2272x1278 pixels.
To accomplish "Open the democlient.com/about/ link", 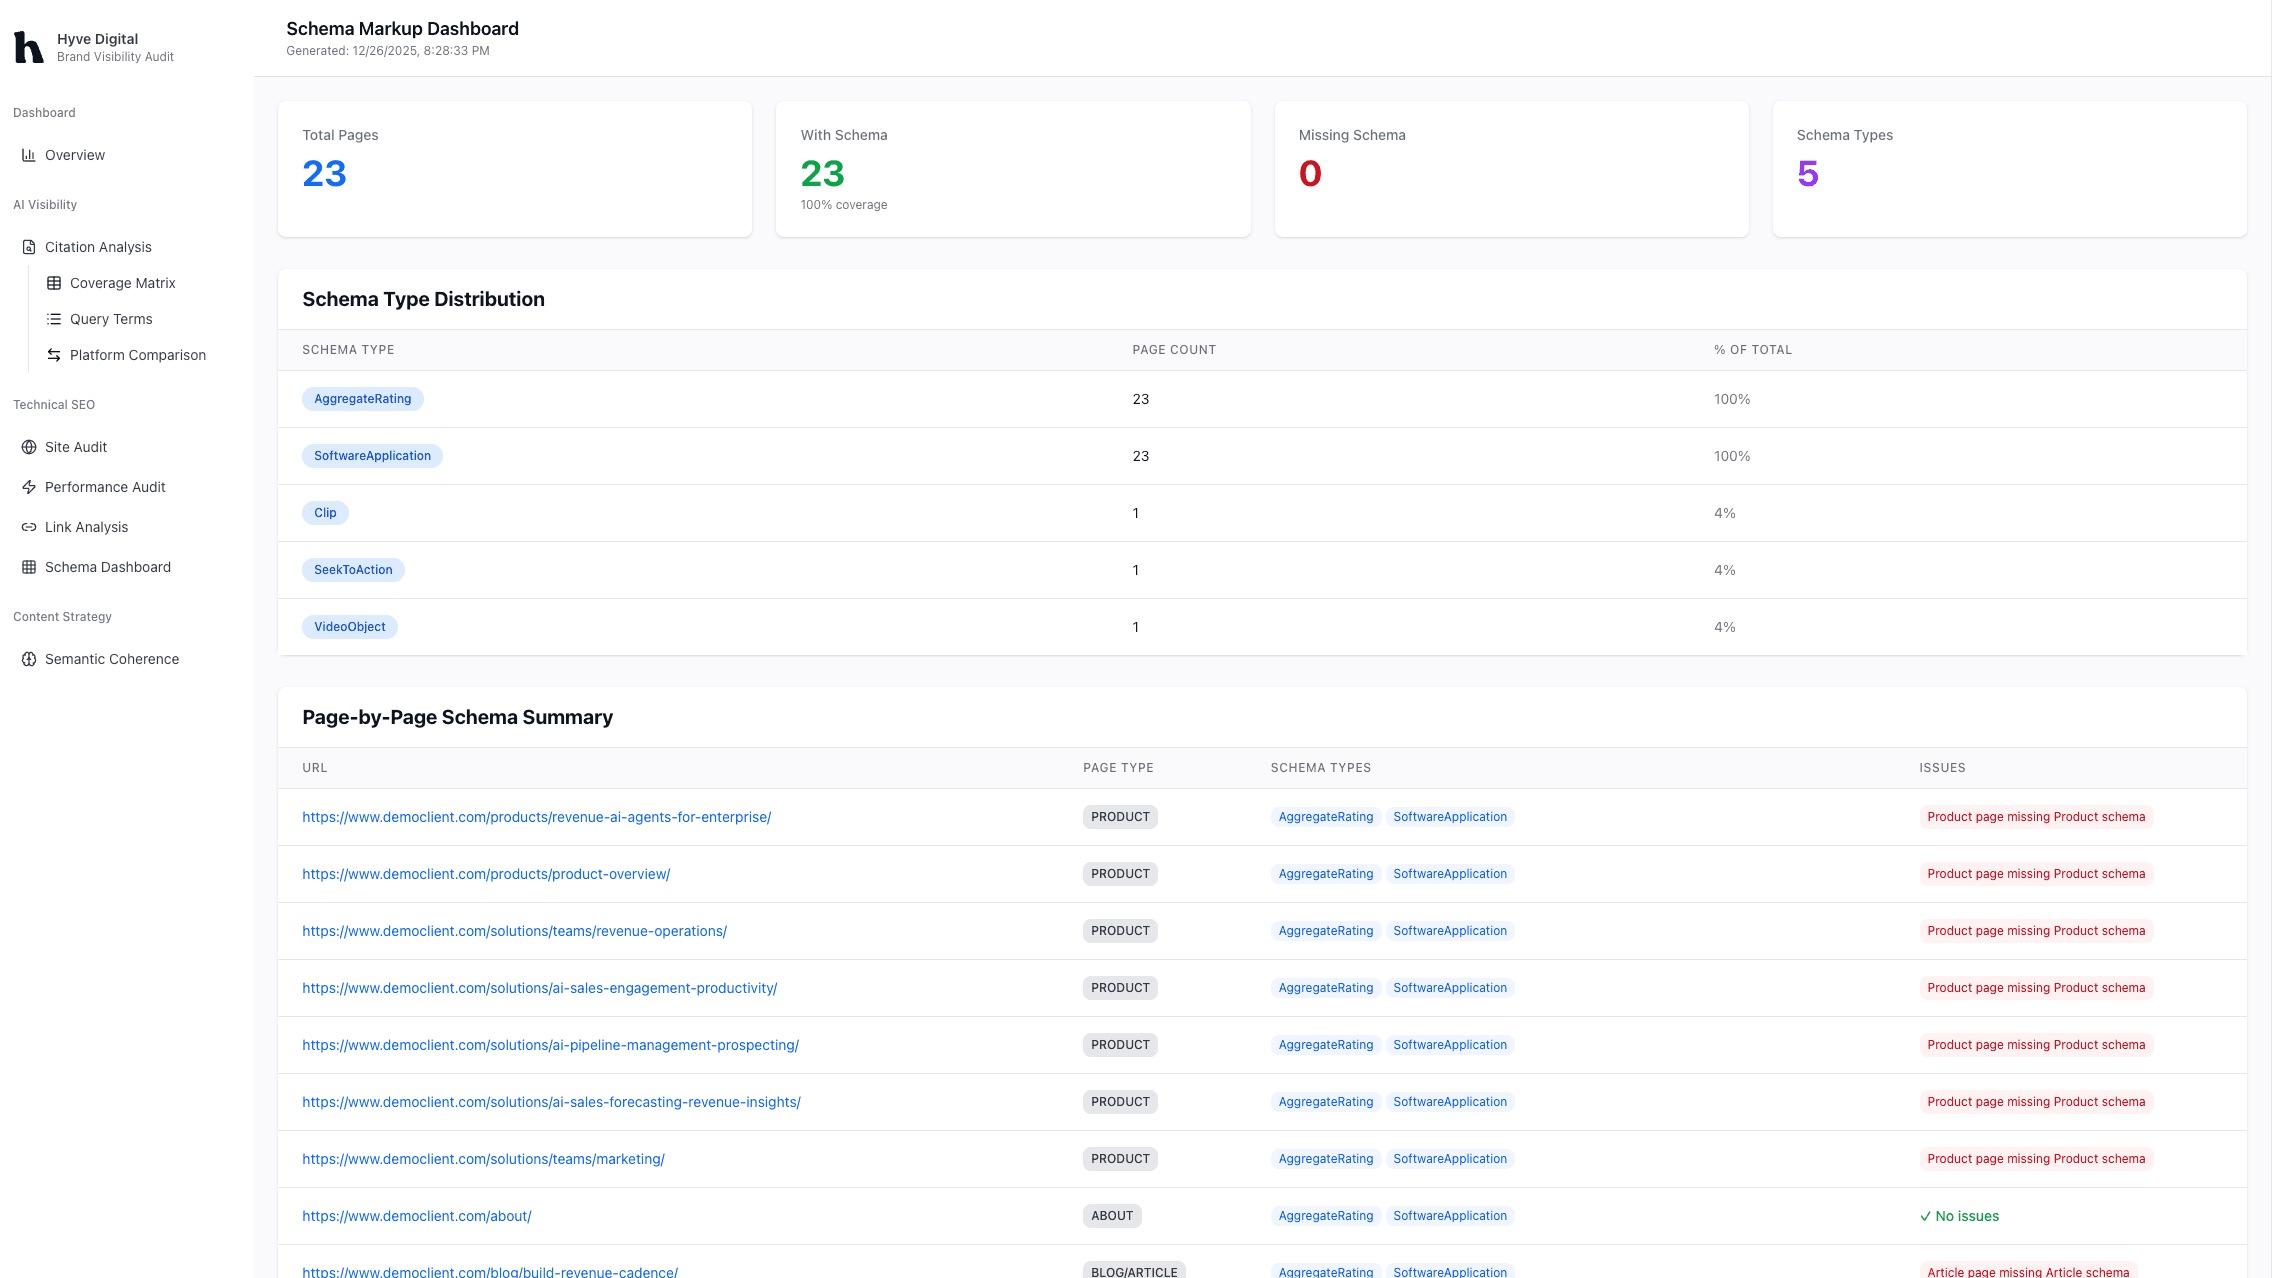I will pyautogui.click(x=416, y=1216).
